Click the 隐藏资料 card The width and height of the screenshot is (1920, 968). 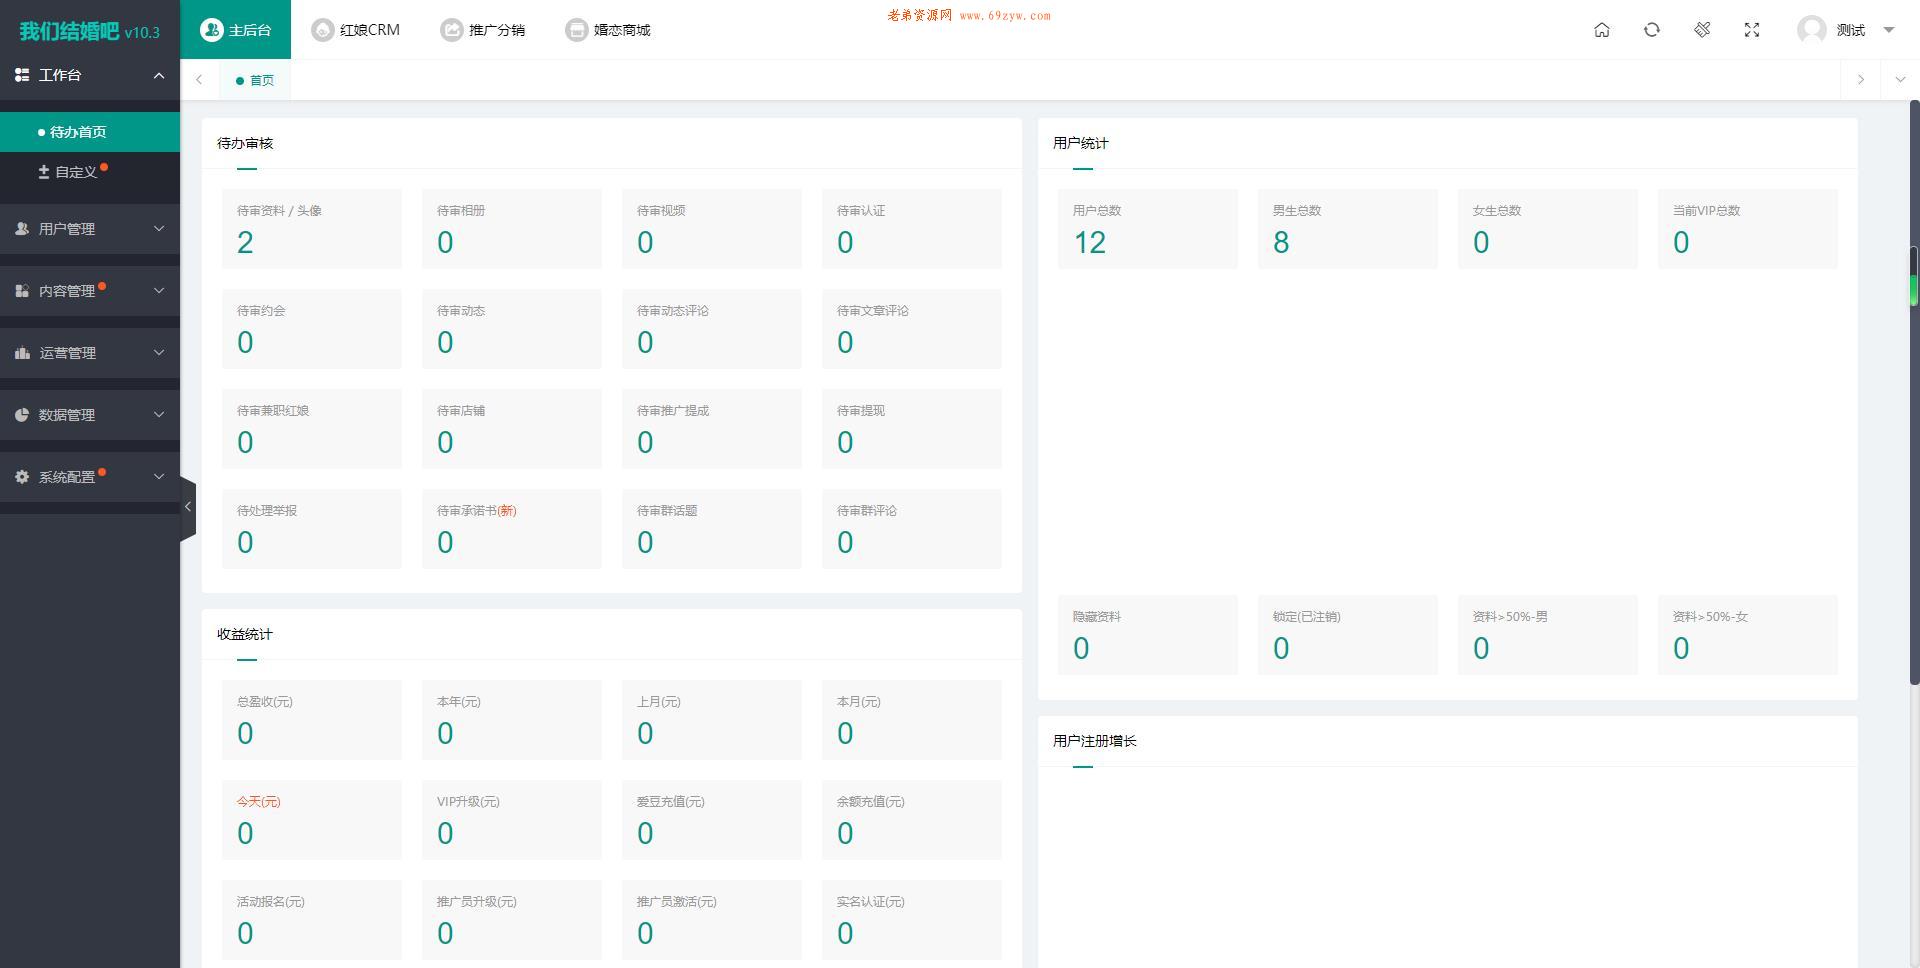coord(1148,635)
